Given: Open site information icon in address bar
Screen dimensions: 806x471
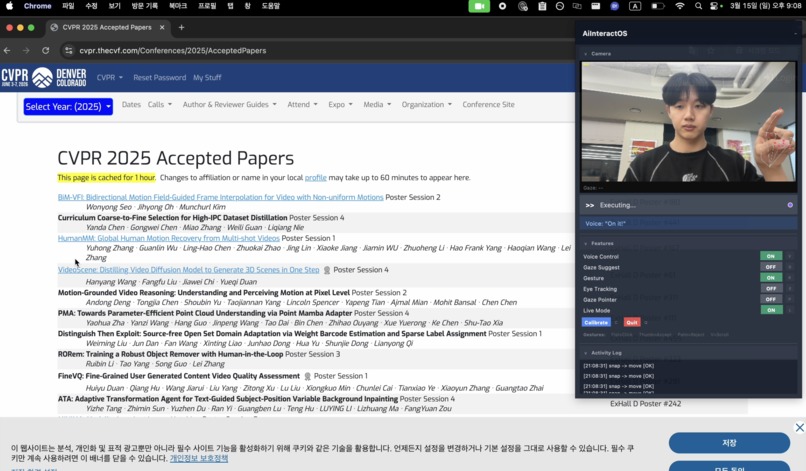Looking at the screenshot, I should click(x=68, y=50).
